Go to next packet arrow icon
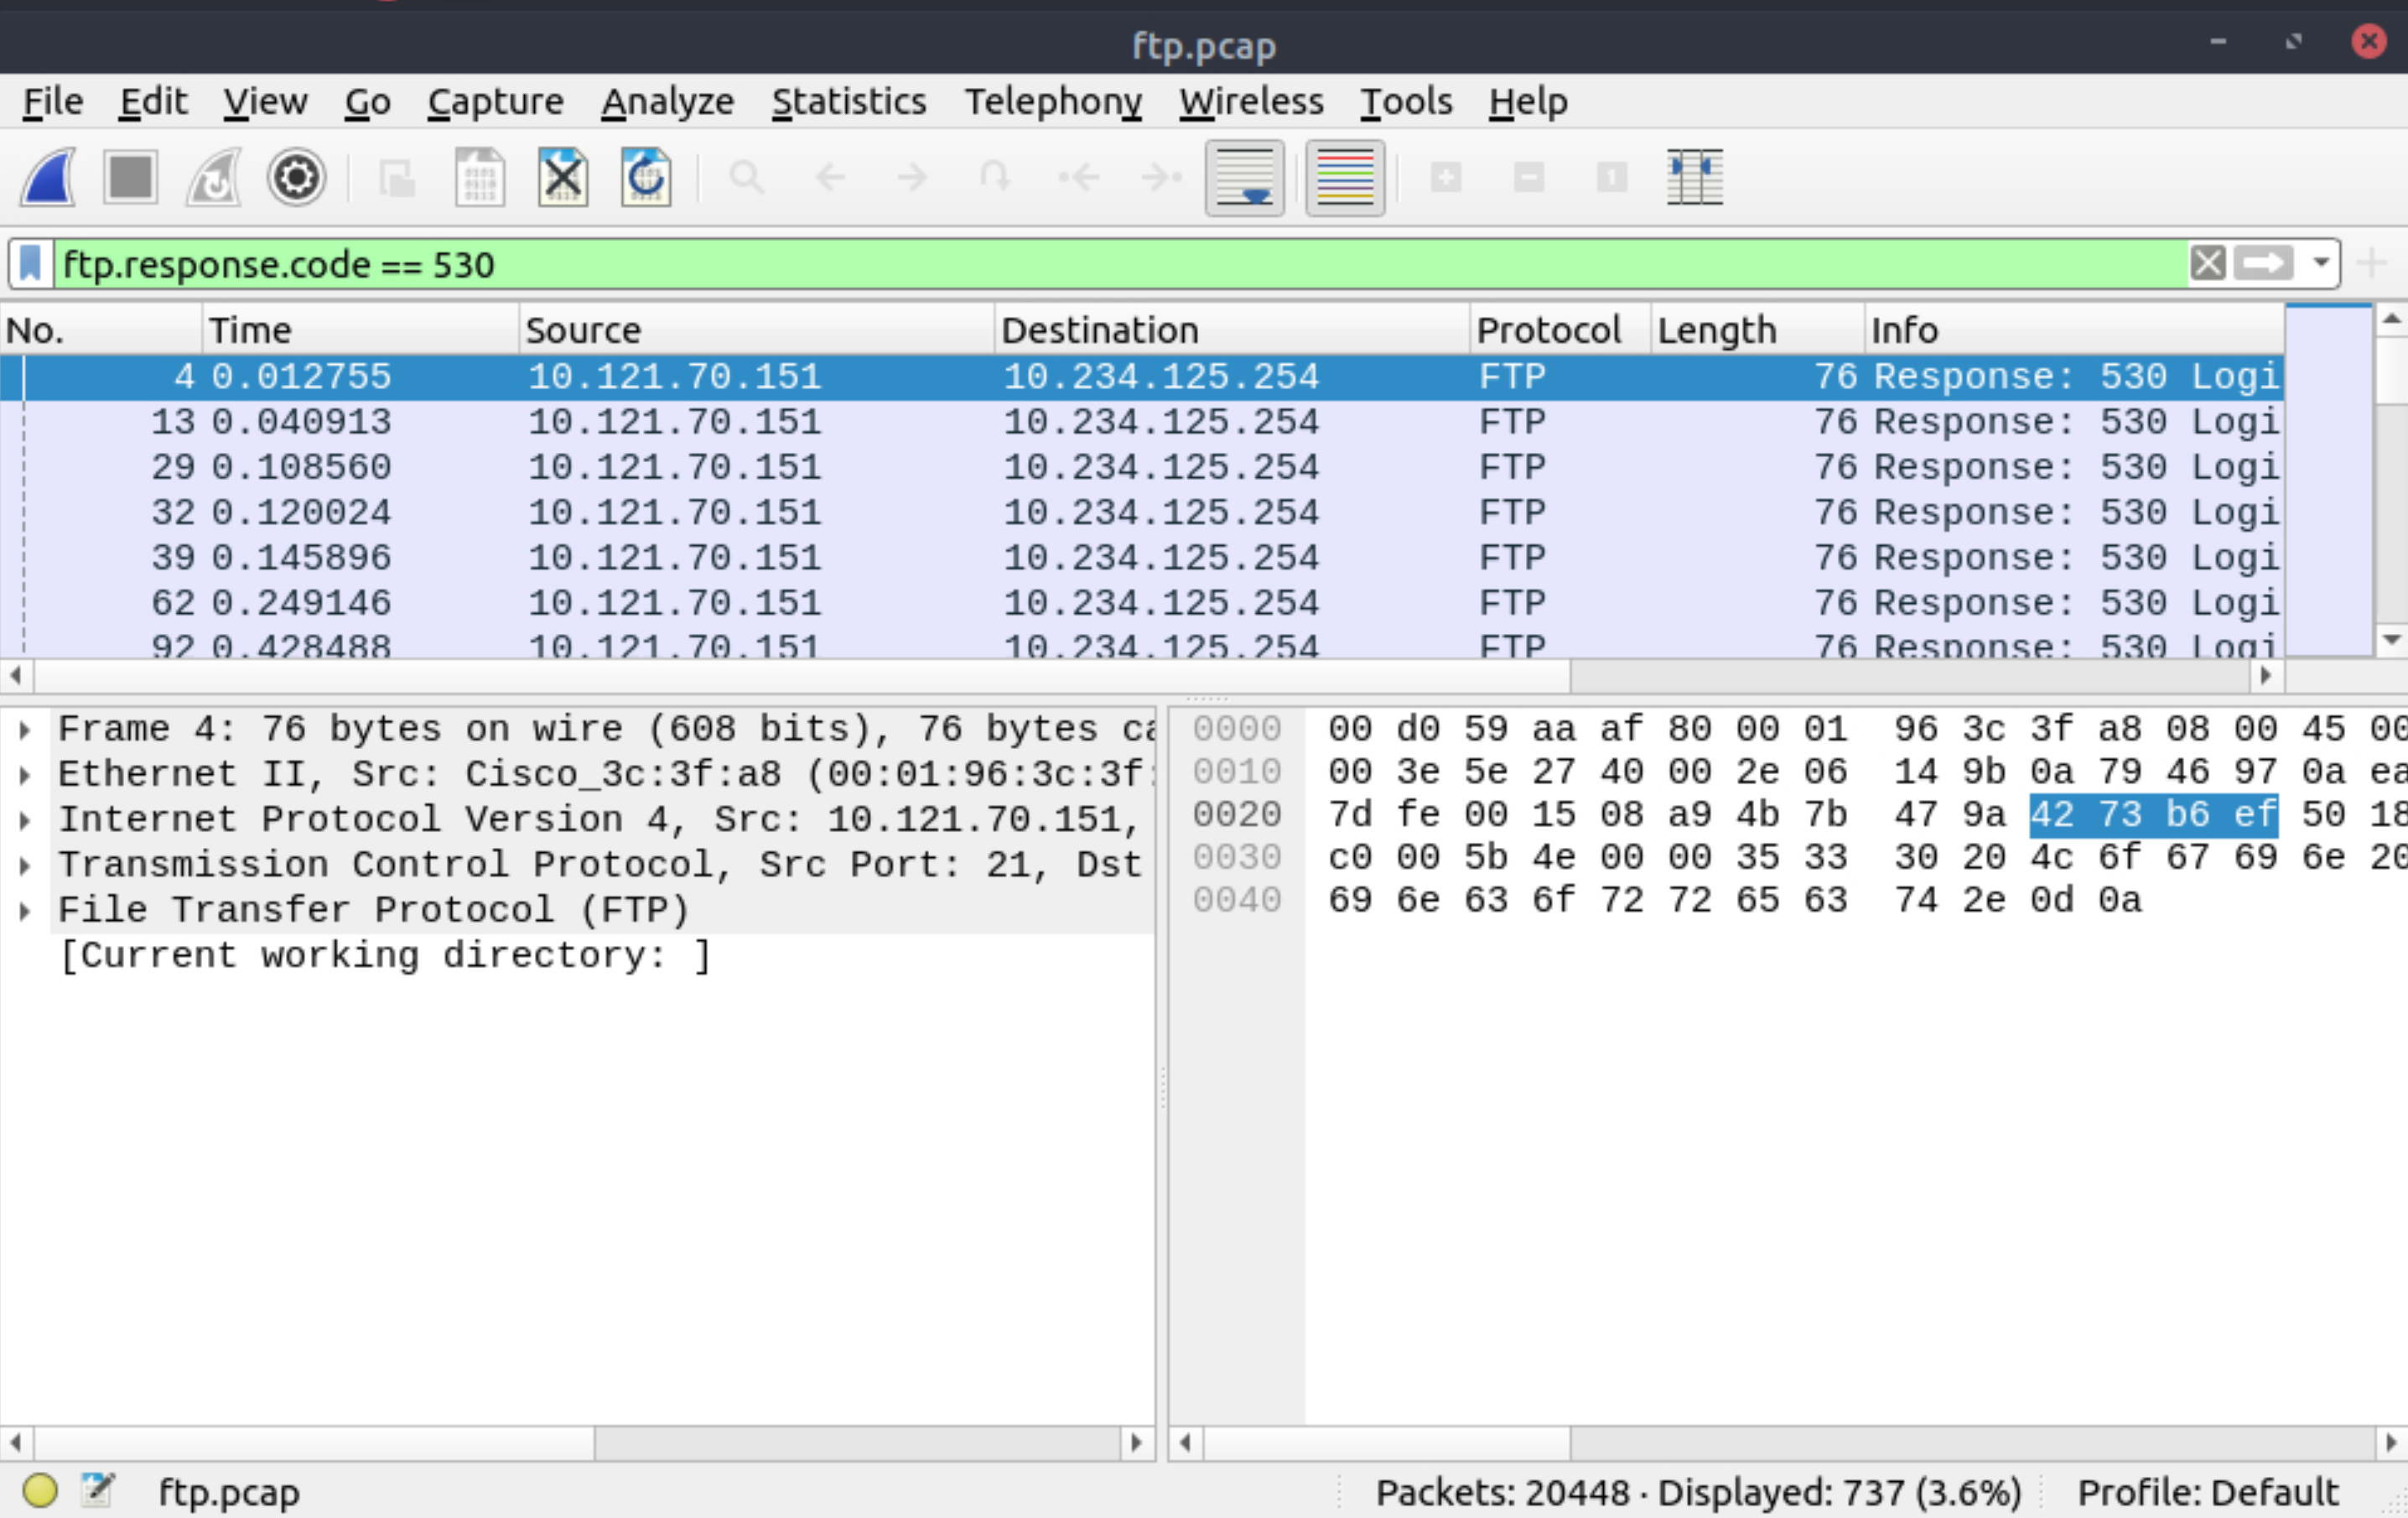Screen dimensions: 2408x1518 (912, 178)
